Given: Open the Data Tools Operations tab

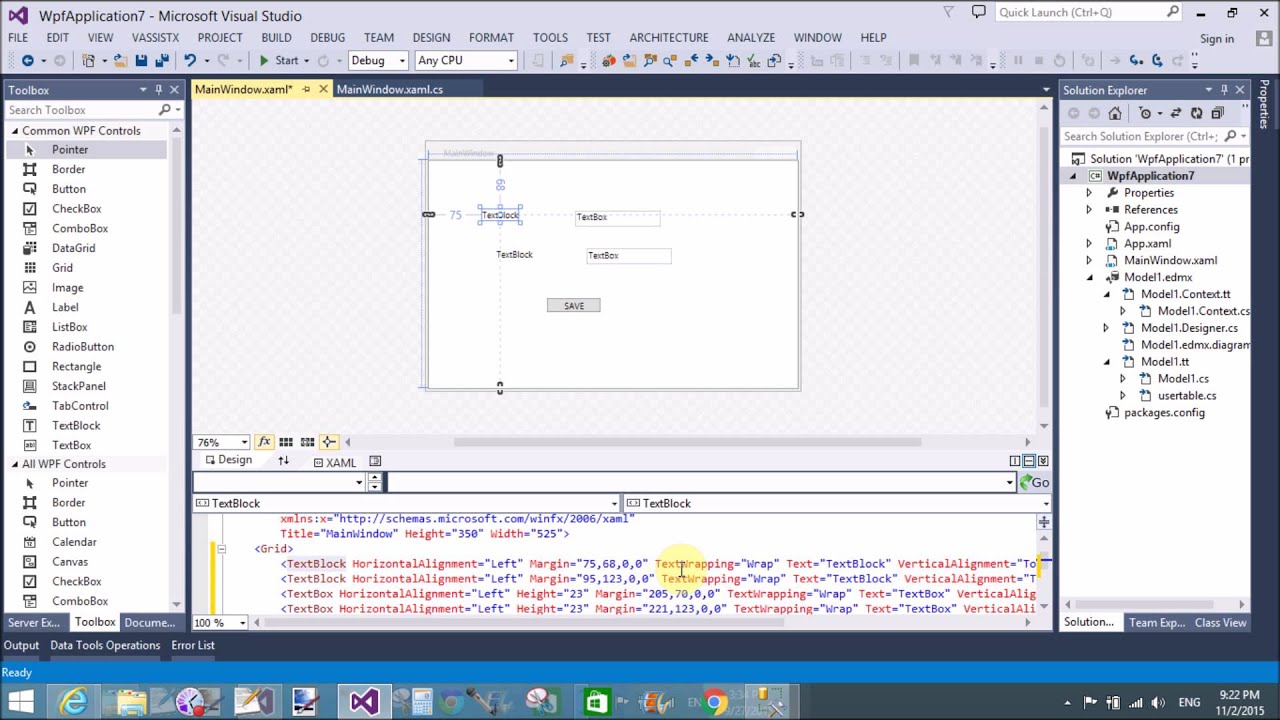Looking at the screenshot, I should tap(105, 645).
